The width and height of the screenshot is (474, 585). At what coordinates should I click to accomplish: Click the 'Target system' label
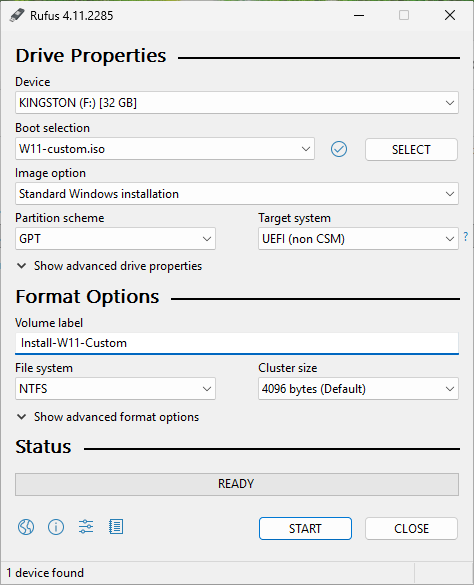point(294,218)
